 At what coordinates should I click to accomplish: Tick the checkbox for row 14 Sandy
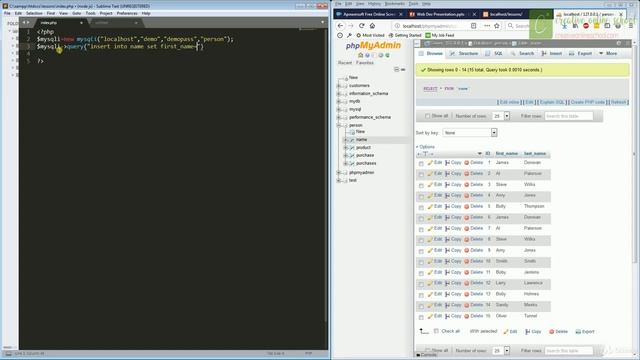click(x=421, y=306)
